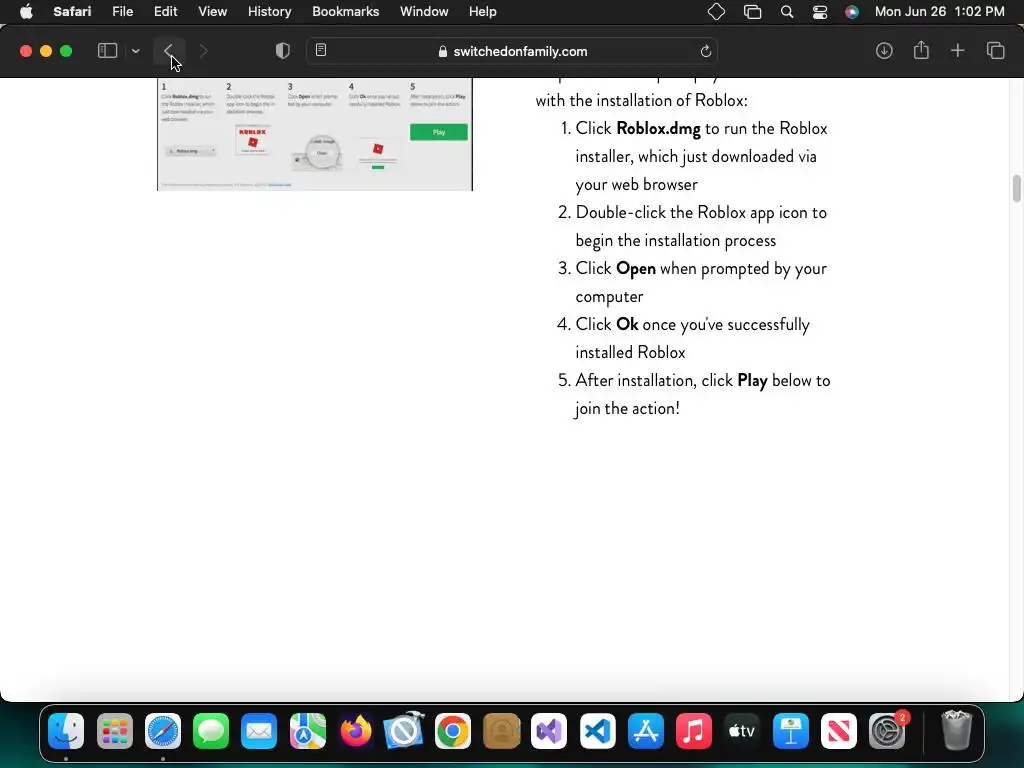Screen dimensions: 1024x768
Task: Click the bold Play text in step 5
Action: [752, 381]
